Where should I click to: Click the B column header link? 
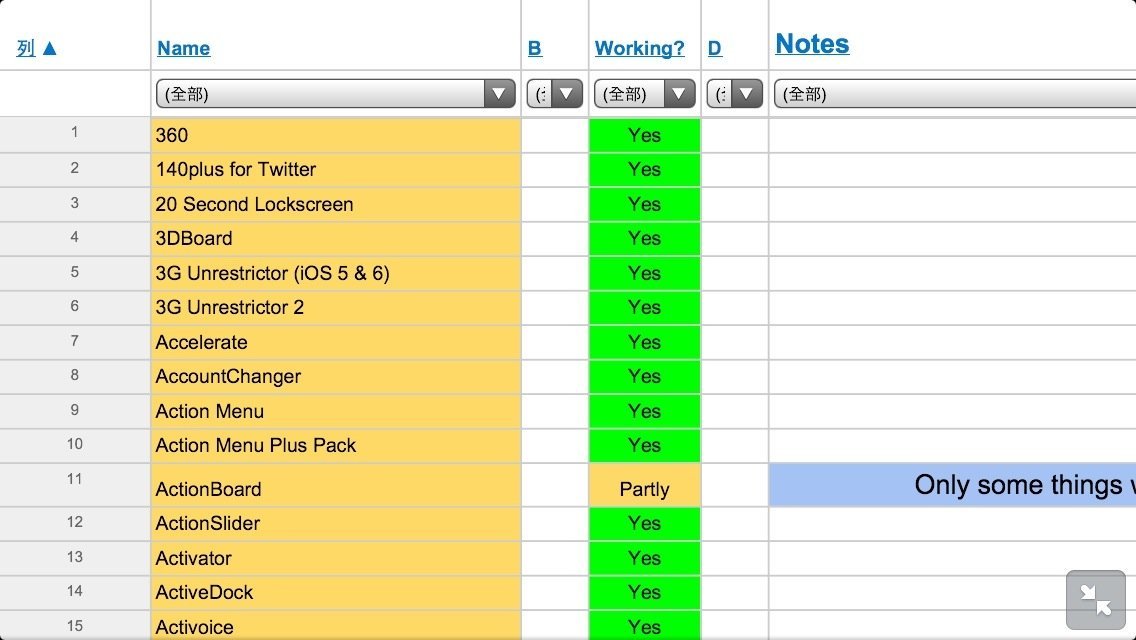click(x=535, y=48)
